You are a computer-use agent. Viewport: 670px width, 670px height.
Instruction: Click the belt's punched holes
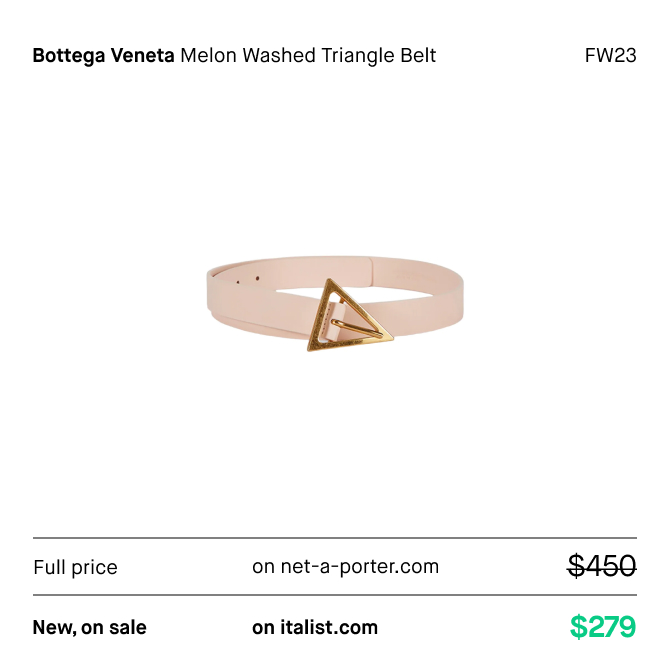[x=248, y=280]
